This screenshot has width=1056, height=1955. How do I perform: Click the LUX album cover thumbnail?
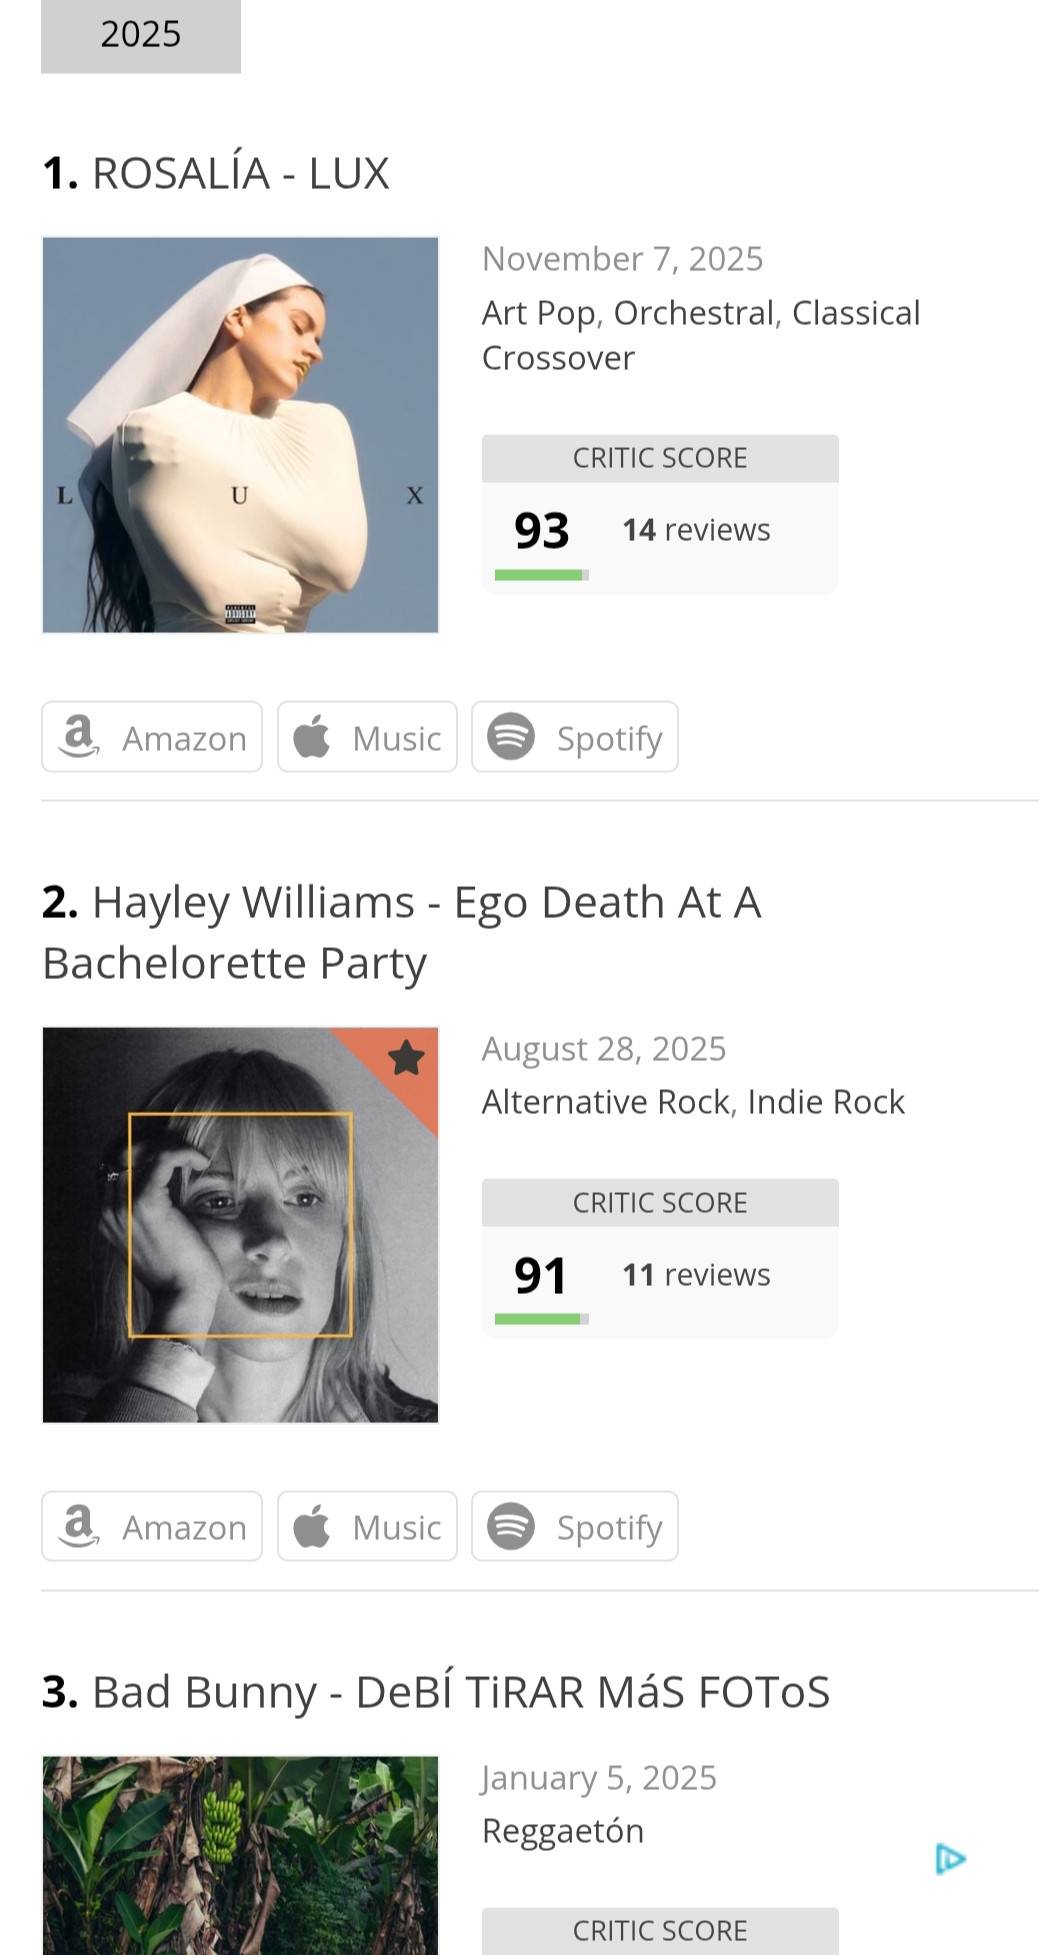(x=240, y=435)
